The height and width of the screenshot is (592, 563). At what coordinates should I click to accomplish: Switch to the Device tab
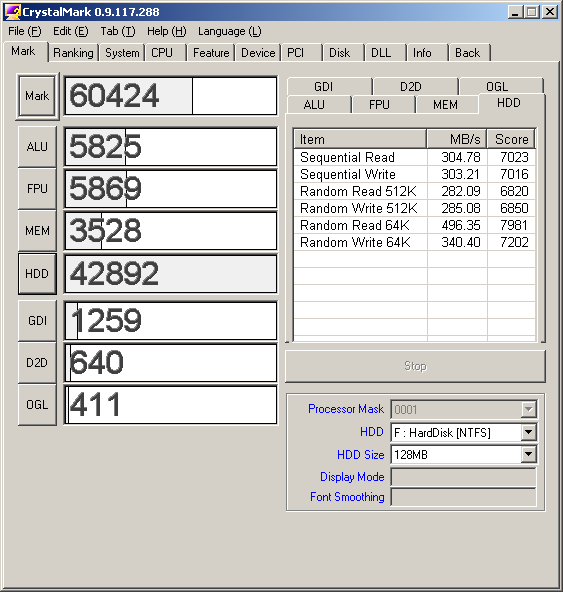[x=258, y=53]
